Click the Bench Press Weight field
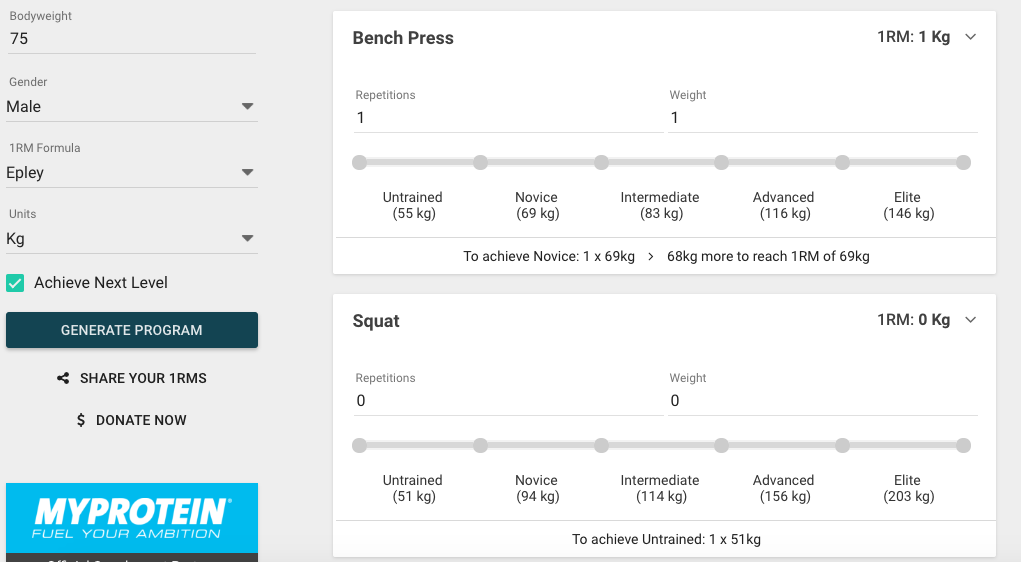This screenshot has width=1021, height=562. pyautogui.click(x=823, y=118)
